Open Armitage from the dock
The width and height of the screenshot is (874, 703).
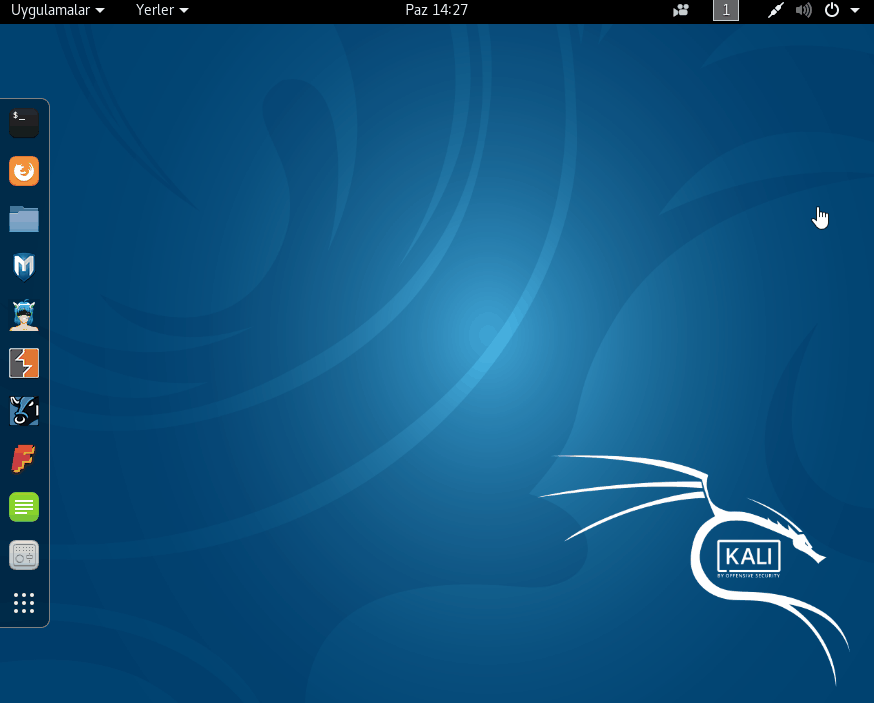point(24,315)
